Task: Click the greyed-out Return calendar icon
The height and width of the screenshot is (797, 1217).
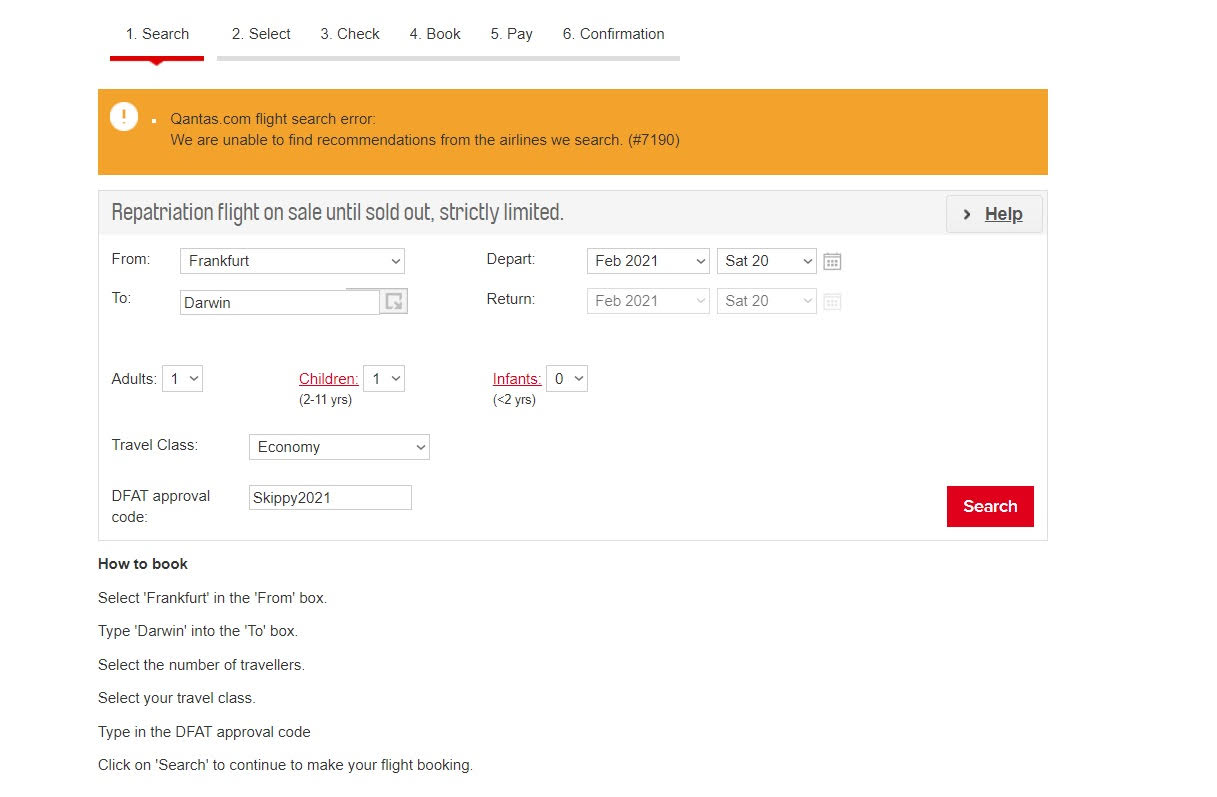Action: (832, 302)
